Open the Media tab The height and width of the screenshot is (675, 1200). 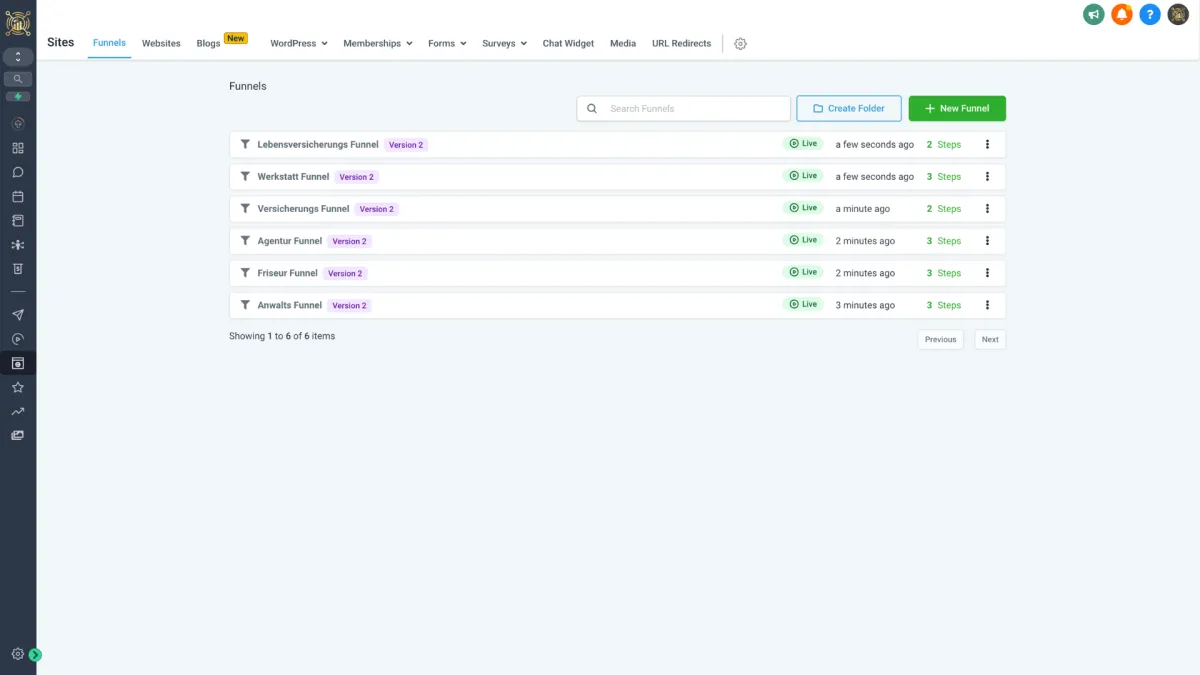623,43
